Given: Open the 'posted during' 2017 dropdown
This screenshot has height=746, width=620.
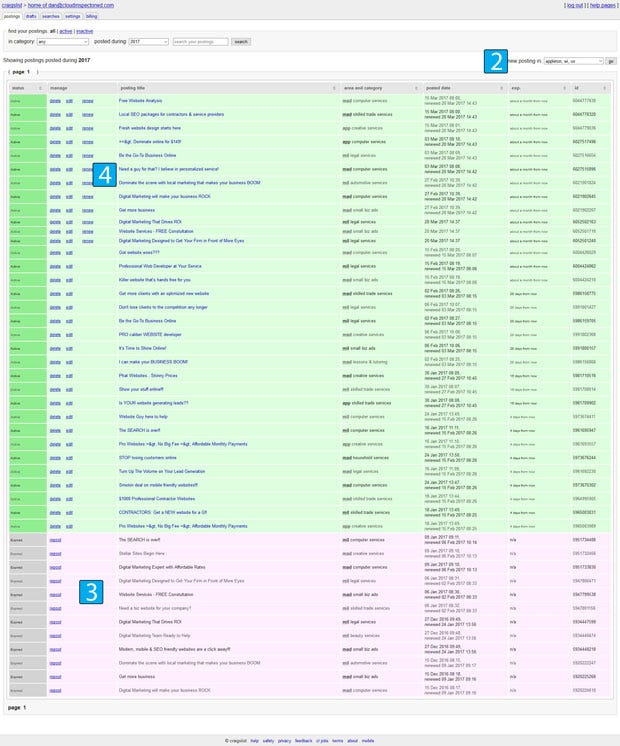Looking at the screenshot, I should tap(148, 42).
